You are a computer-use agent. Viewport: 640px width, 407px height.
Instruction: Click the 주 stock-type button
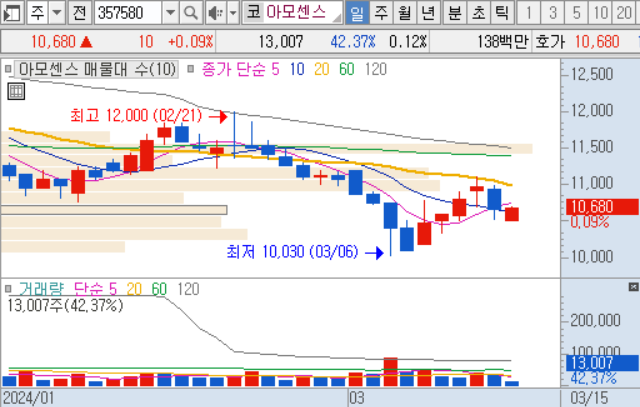(37, 13)
